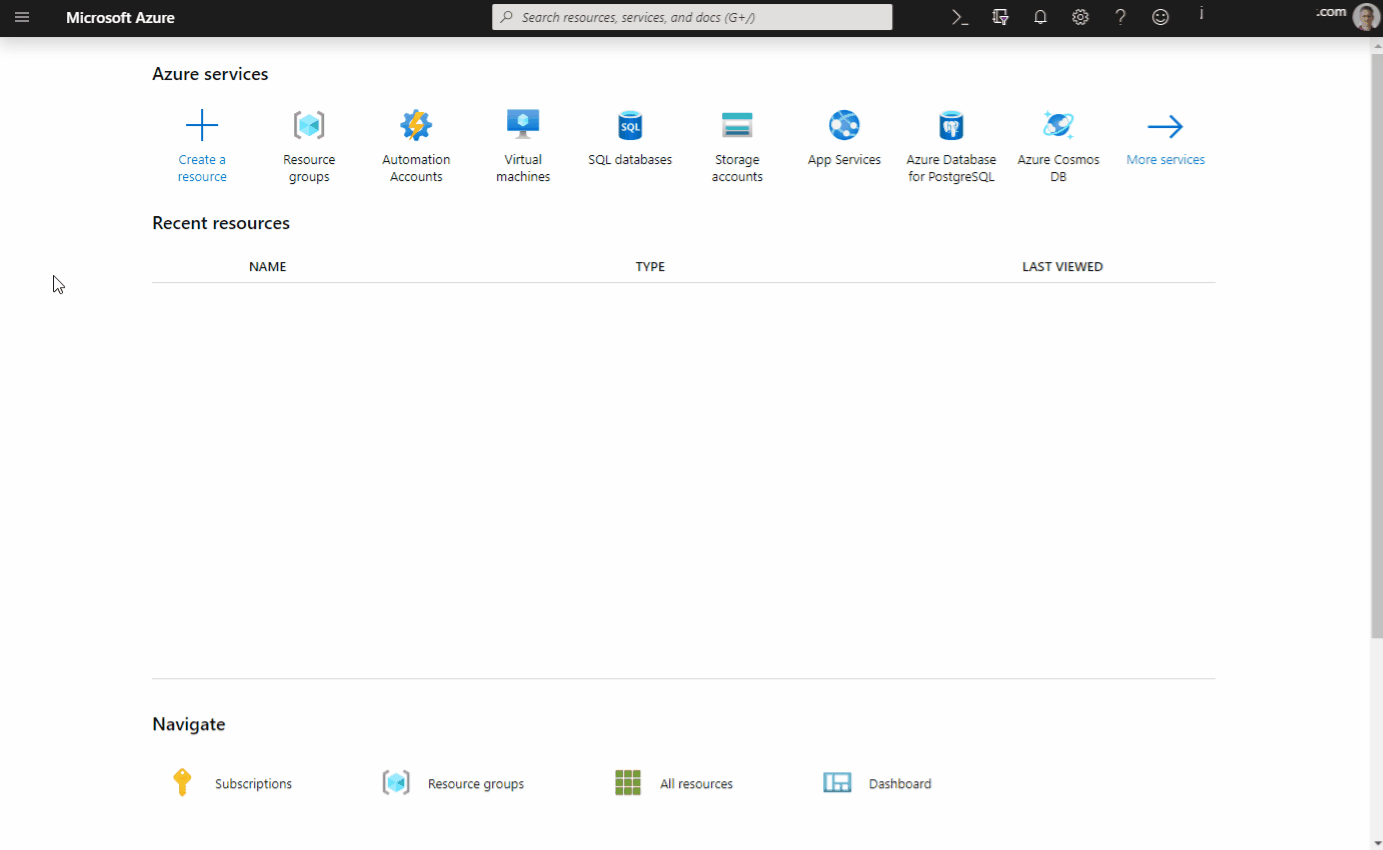The width and height of the screenshot is (1383, 850).
Task: Open the portal hamburger menu
Action: 22,17
